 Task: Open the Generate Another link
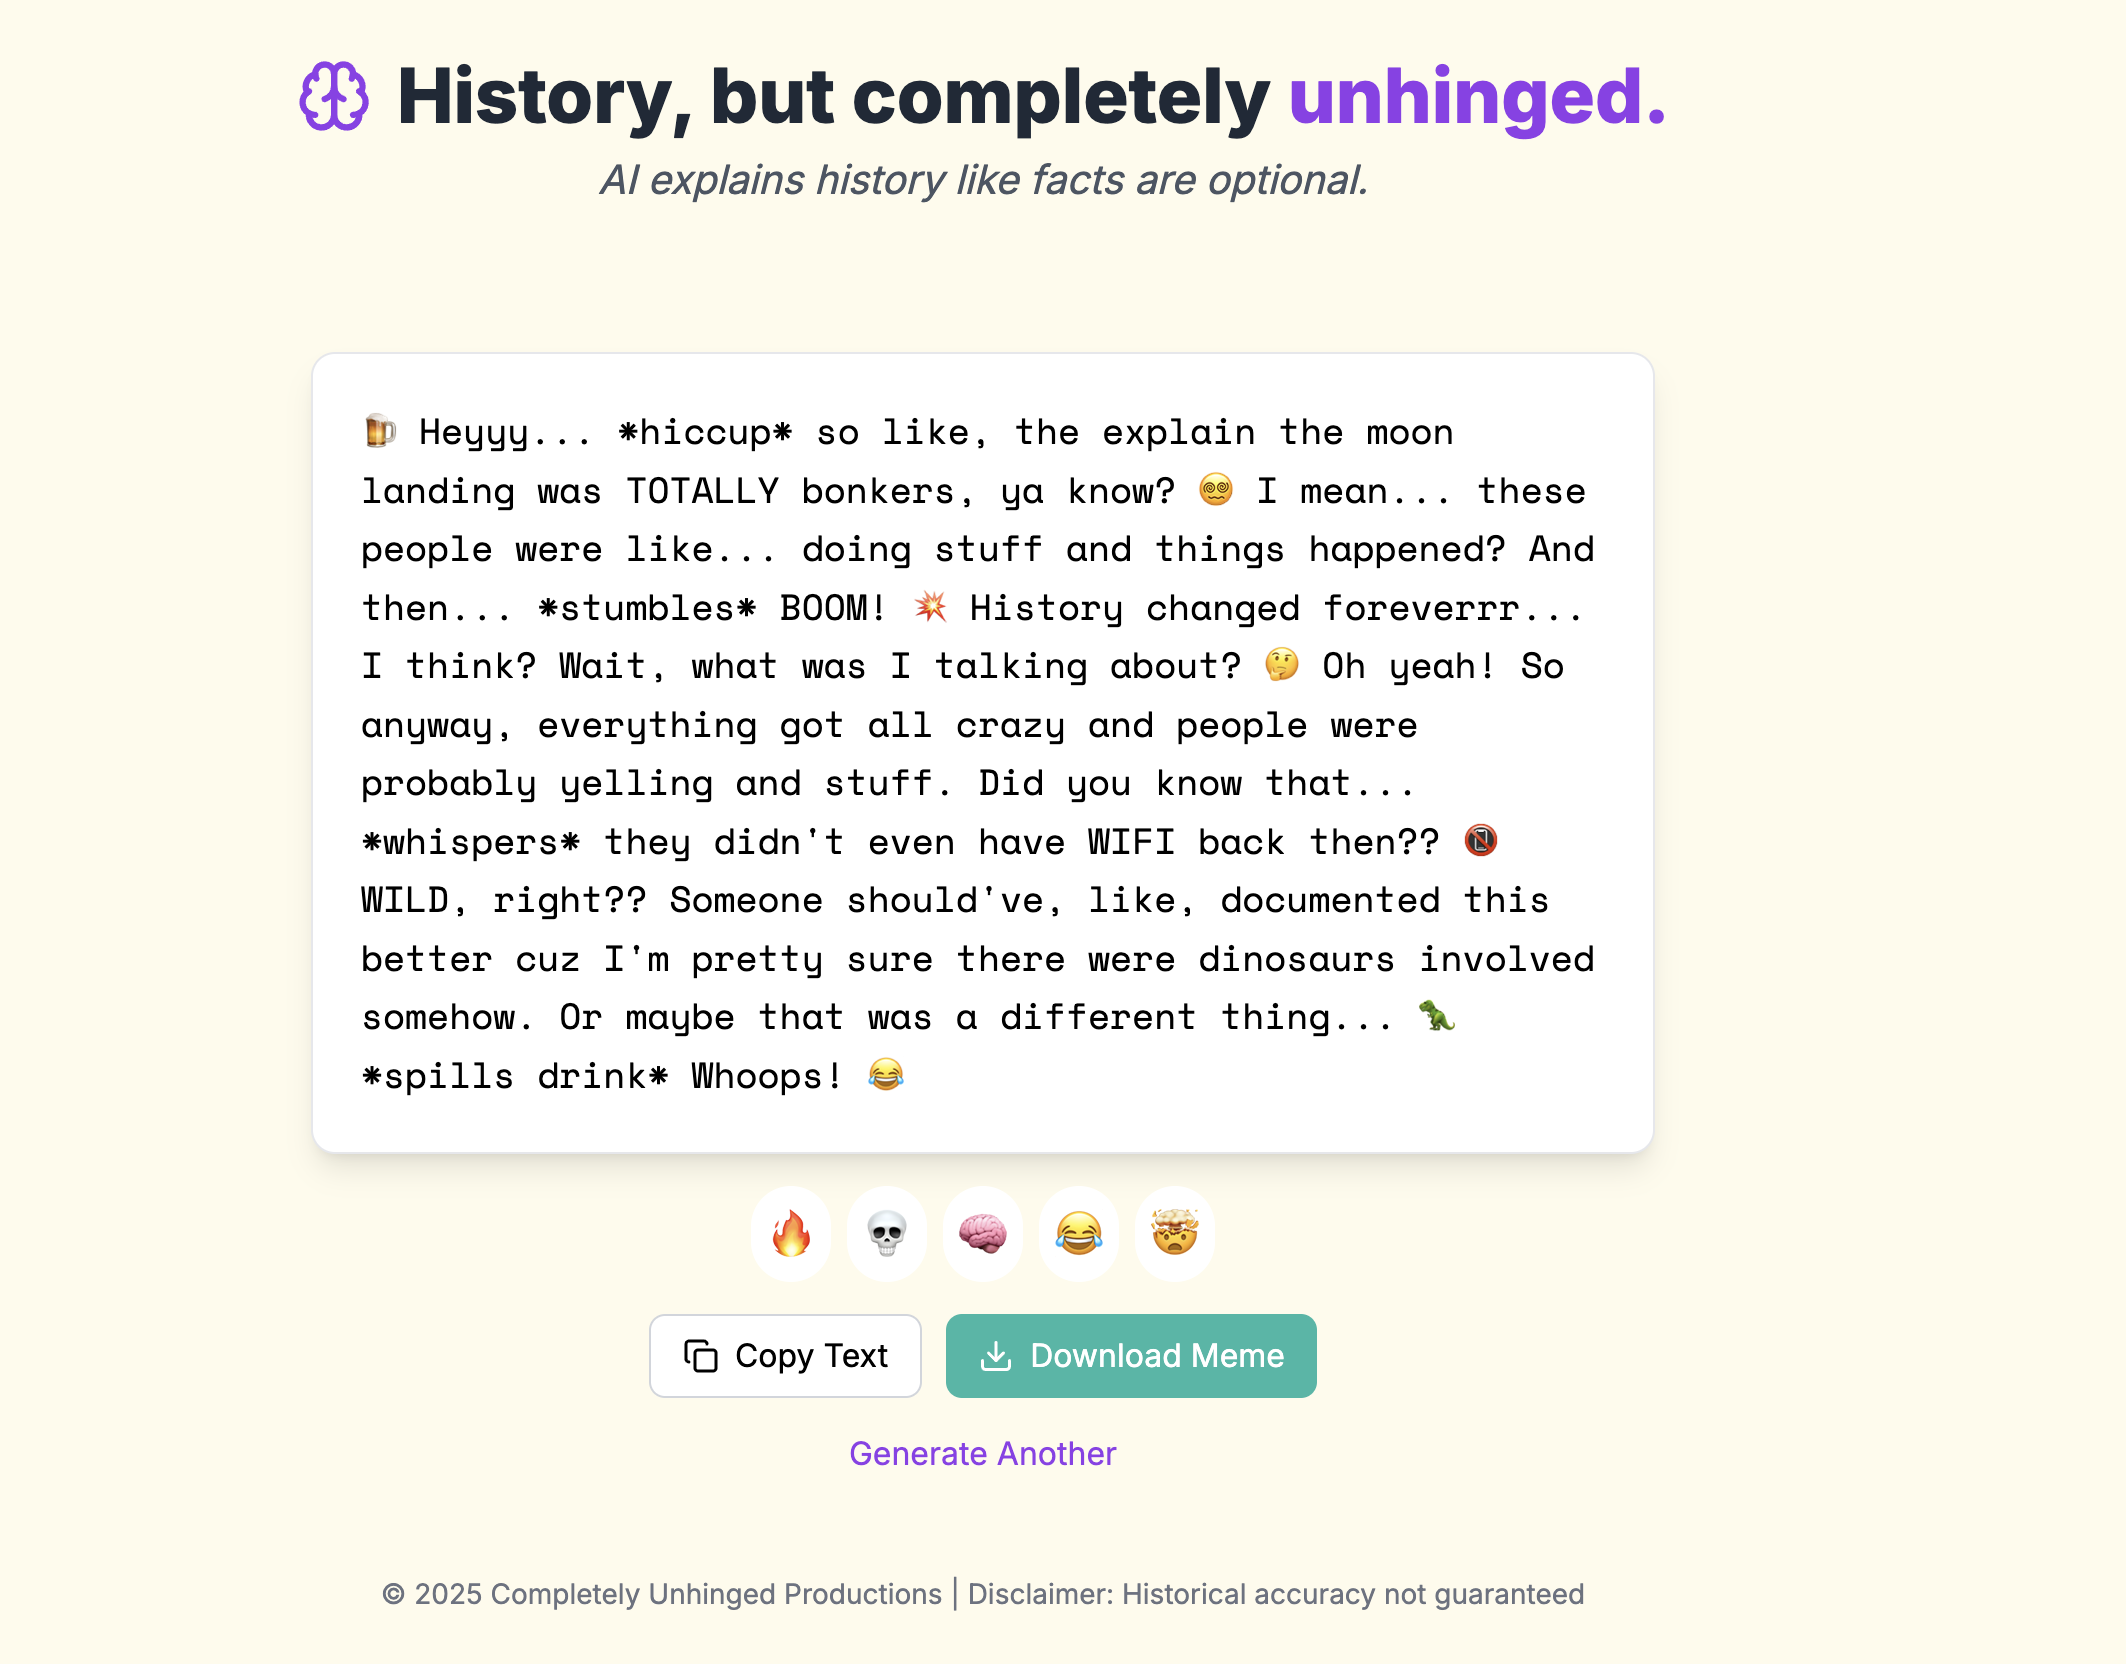tap(983, 1453)
